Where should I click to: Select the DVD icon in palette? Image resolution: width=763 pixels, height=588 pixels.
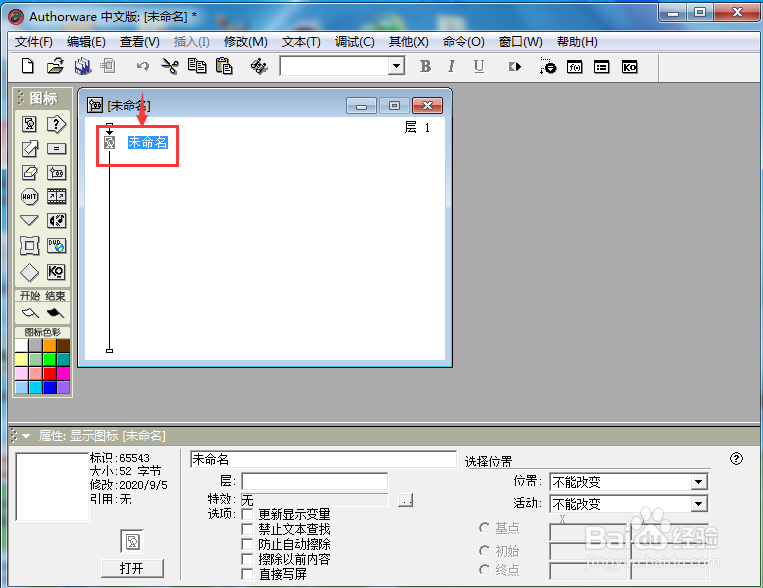pyautogui.click(x=56, y=246)
